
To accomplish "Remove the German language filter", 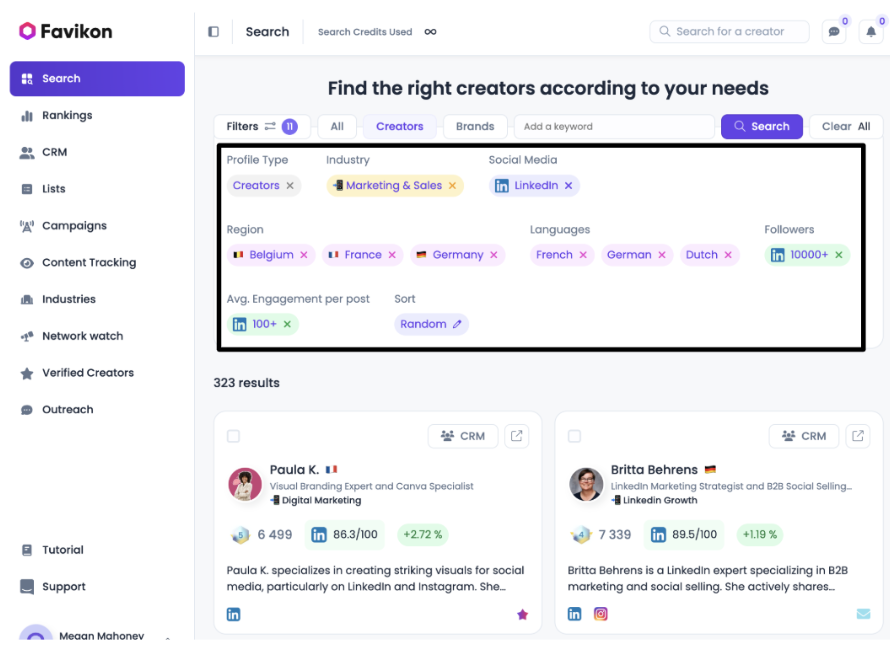I will (x=662, y=255).
